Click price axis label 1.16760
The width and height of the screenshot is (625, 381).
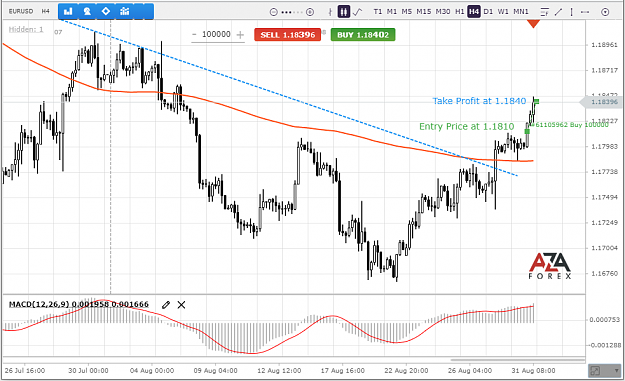click(604, 273)
